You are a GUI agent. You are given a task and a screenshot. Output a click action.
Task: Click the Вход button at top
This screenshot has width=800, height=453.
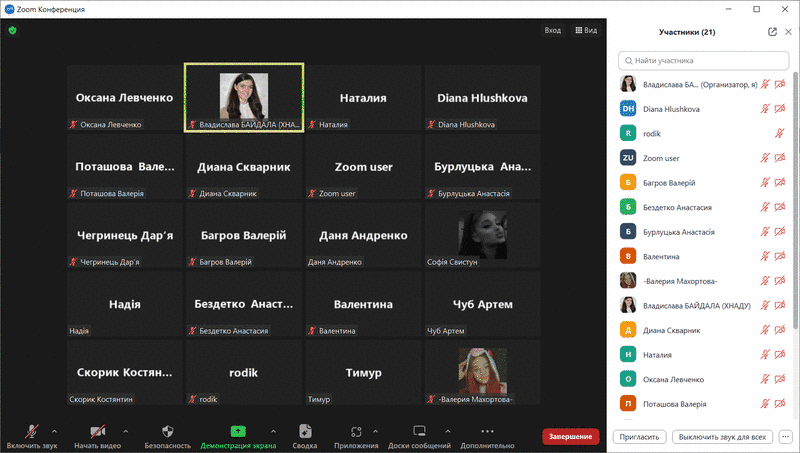tap(552, 31)
